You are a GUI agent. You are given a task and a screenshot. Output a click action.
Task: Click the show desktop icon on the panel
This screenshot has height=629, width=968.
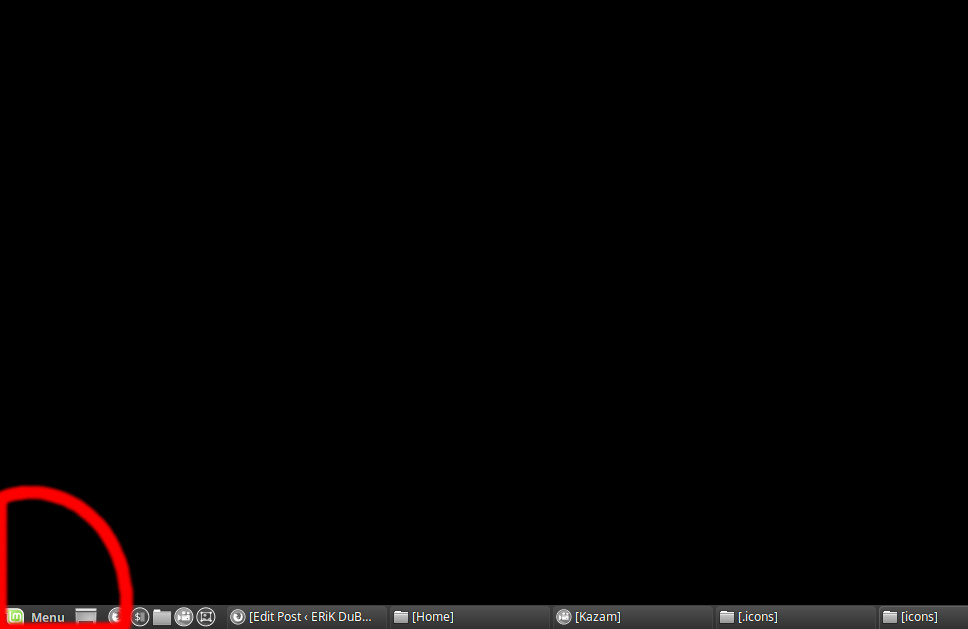coord(86,616)
